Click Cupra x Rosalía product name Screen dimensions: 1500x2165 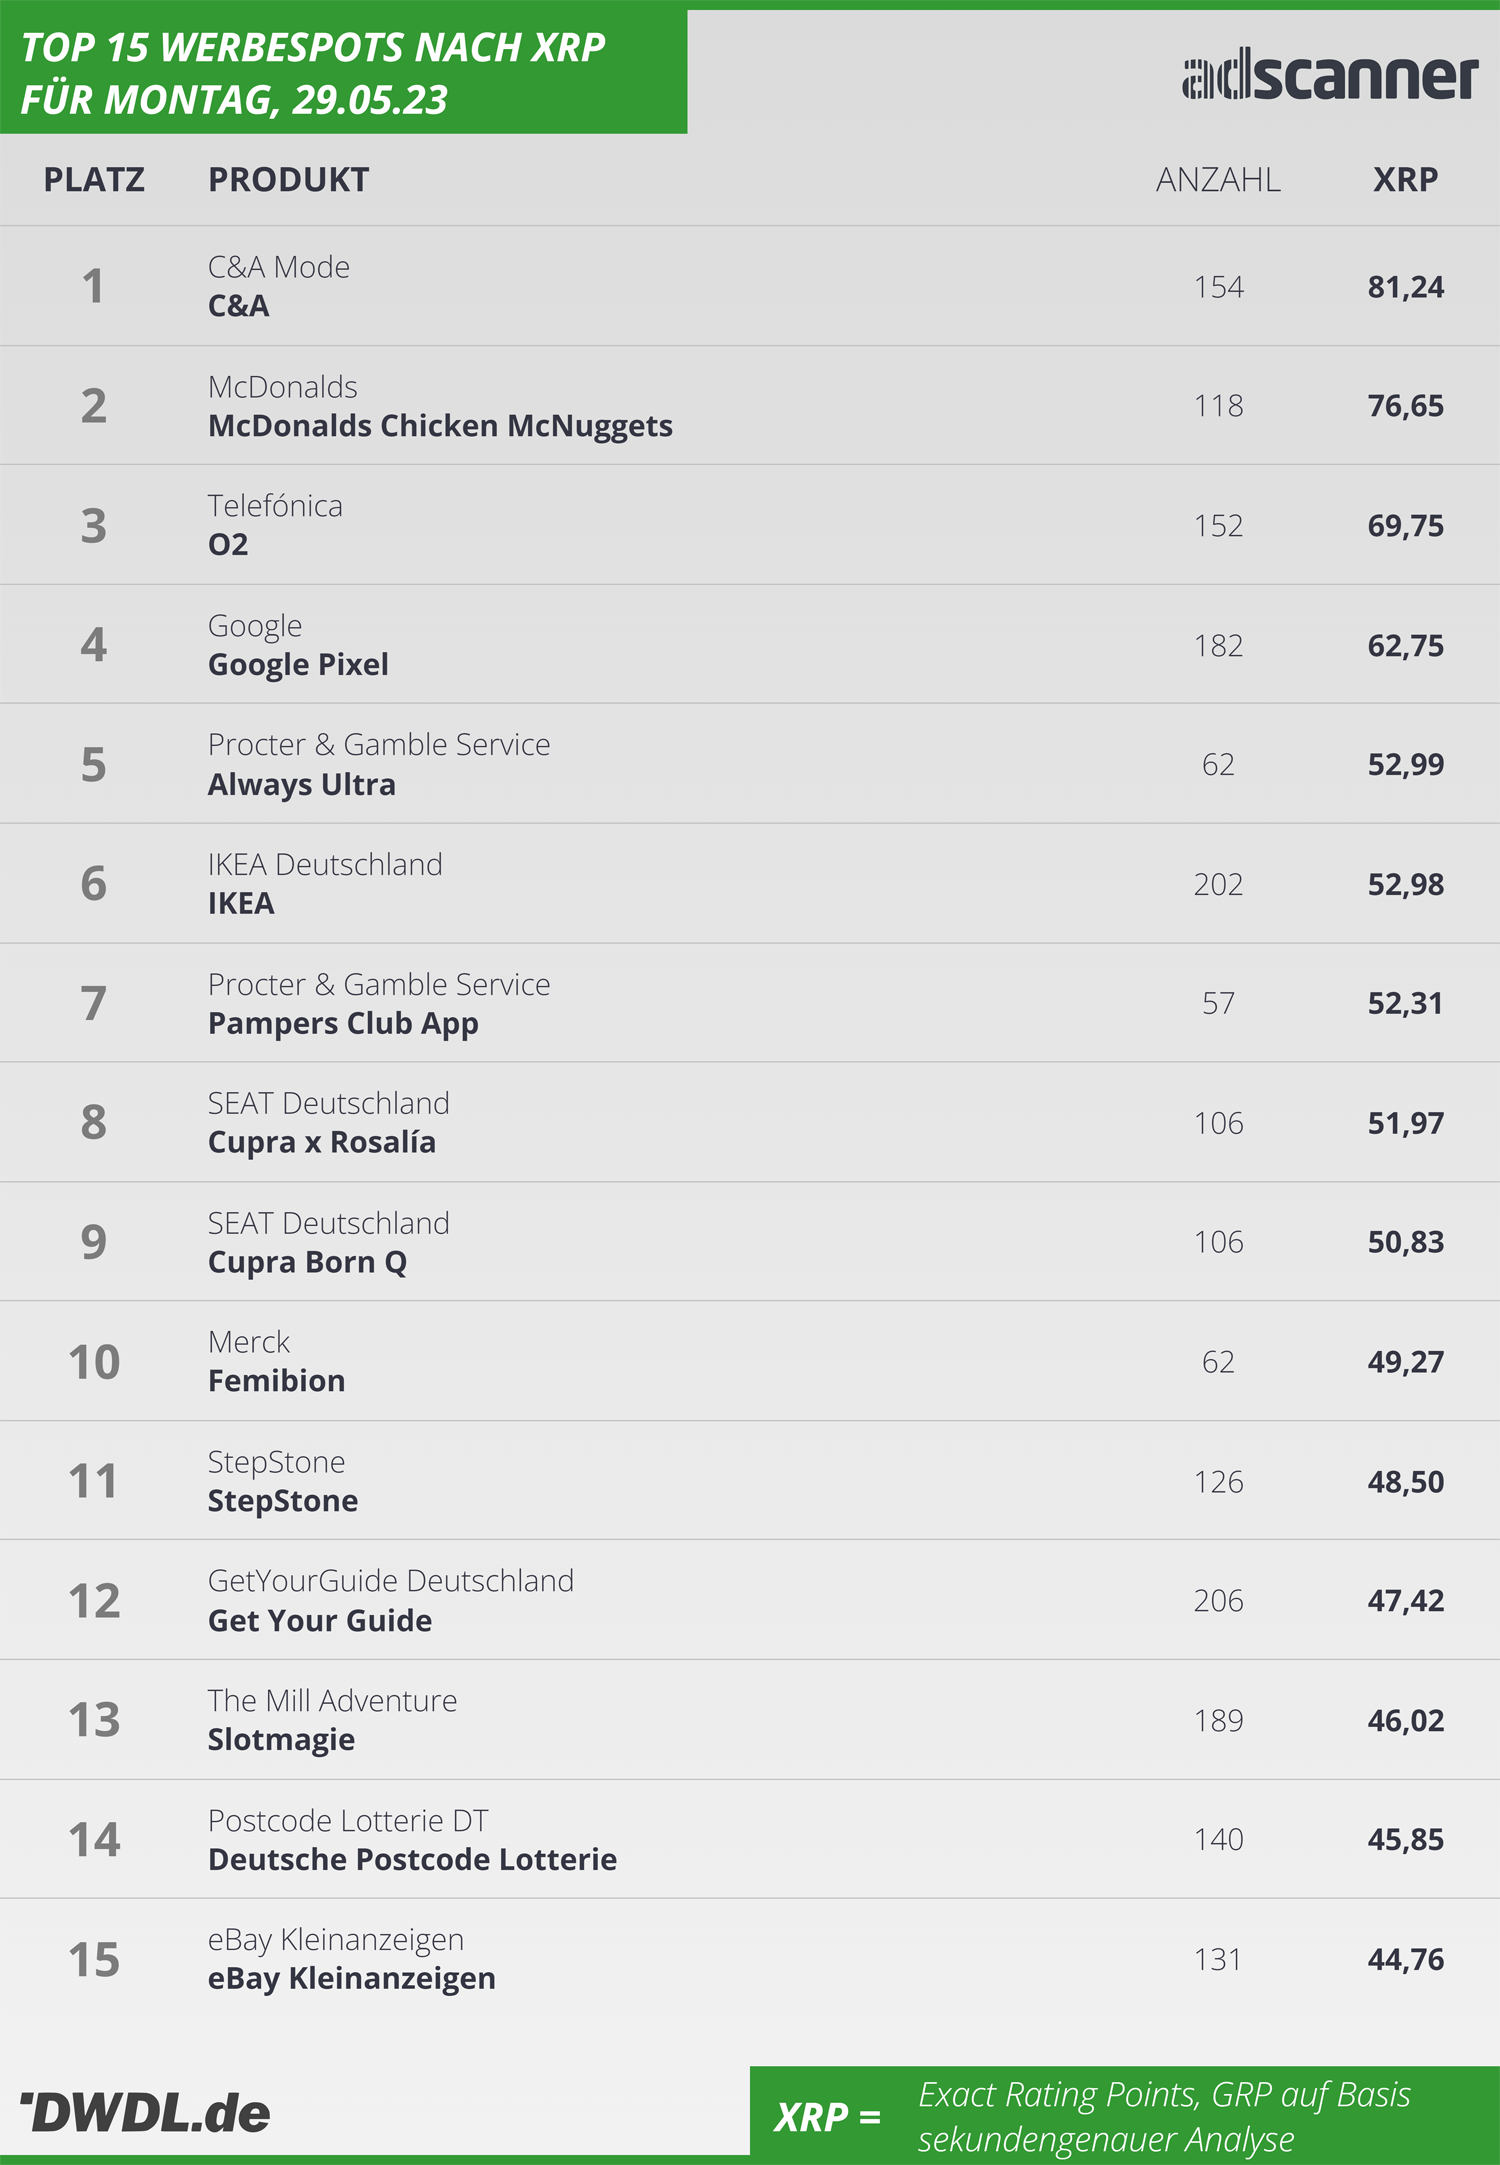[322, 1142]
